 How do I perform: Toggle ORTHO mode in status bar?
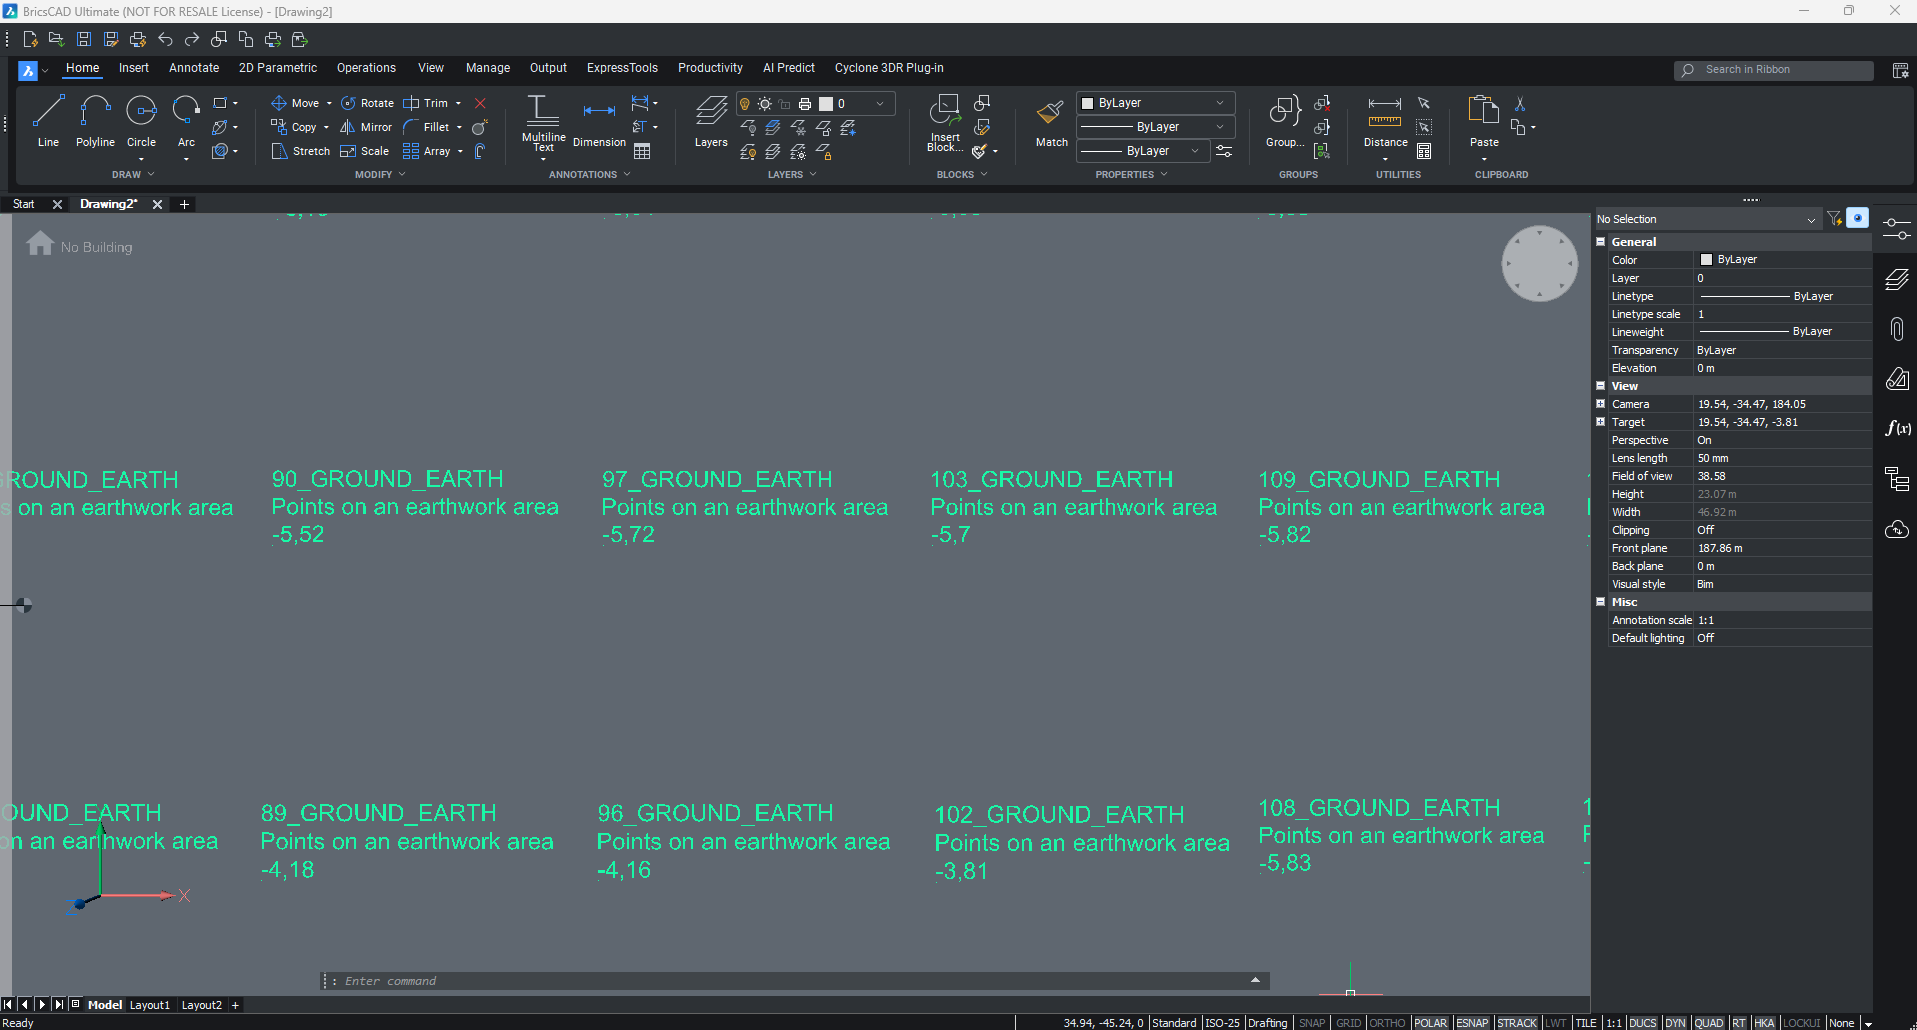[1387, 1023]
